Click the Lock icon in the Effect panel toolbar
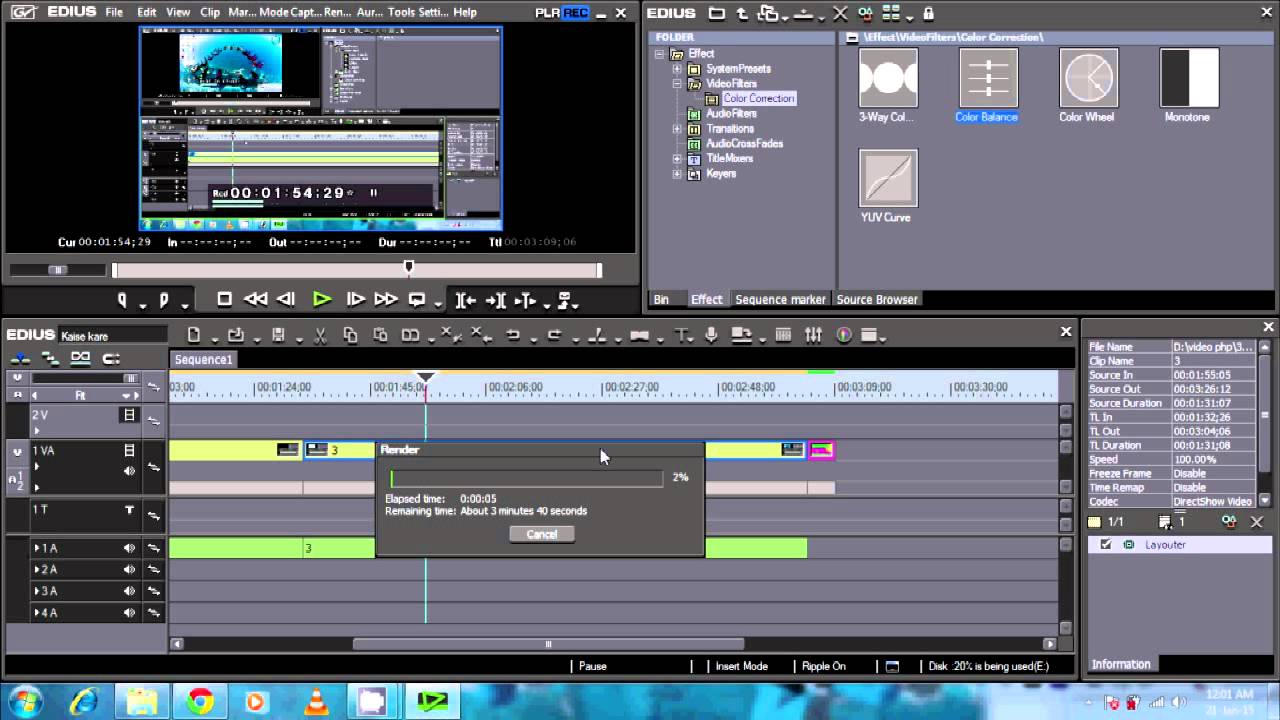Image resolution: width=1280 pixels, height=720 pixels. coord(929,13)
